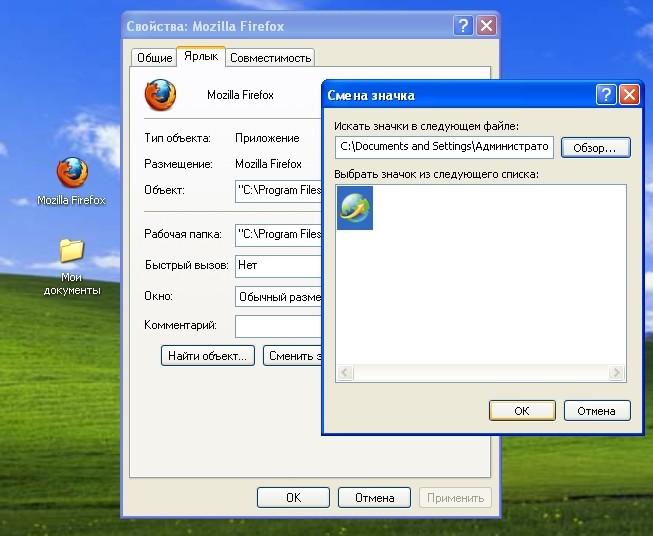Select the Ярлык tab
The image size is (653, 536).
201,56
